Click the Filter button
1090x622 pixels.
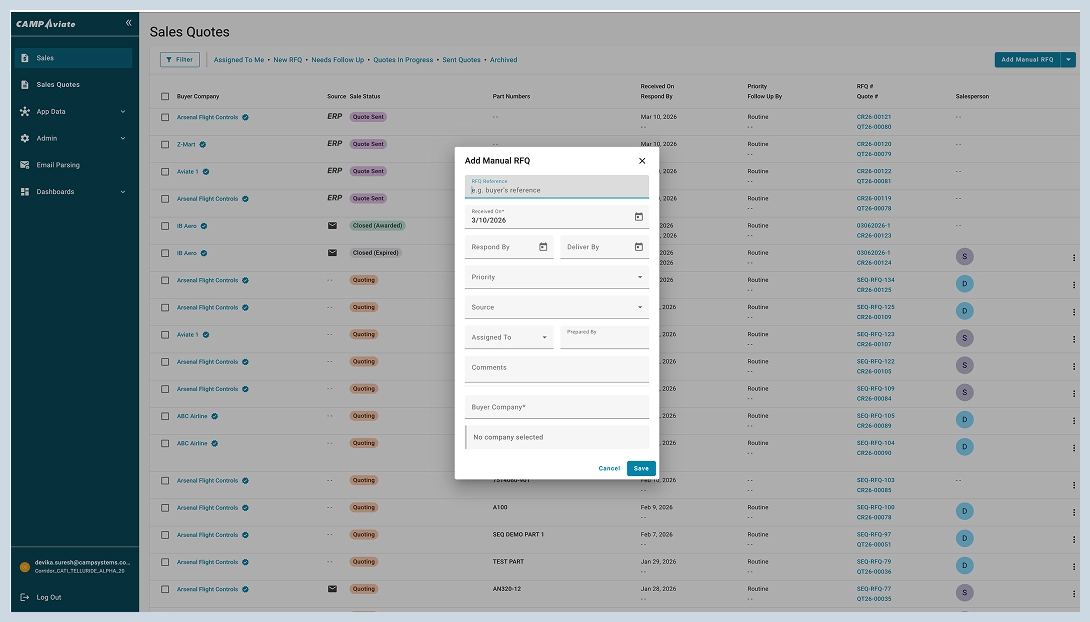pyautogui.click(x=179, y=60)
